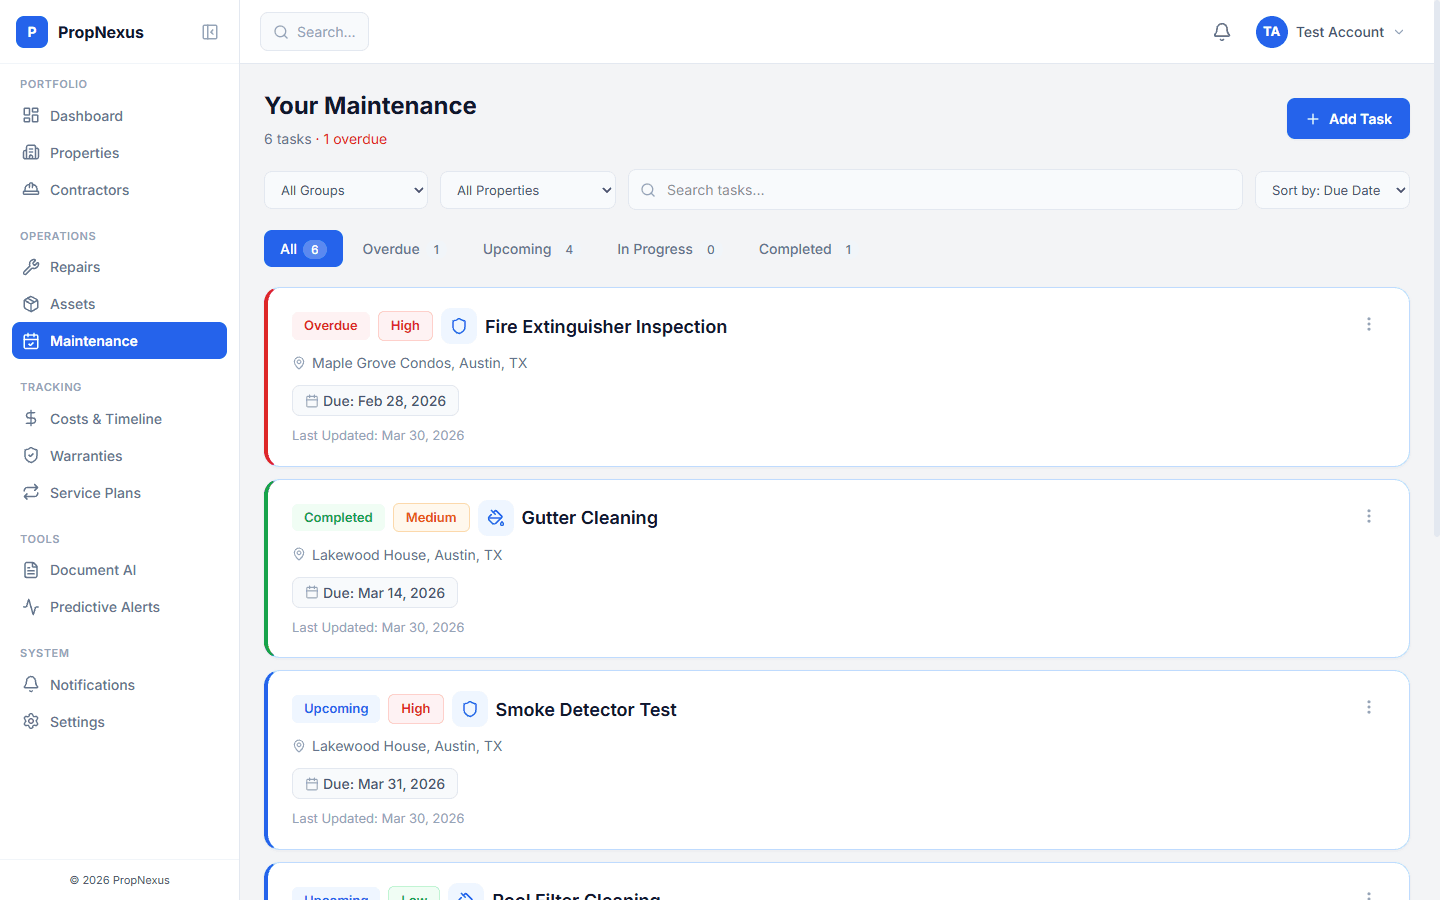Open Document AI in the Tools section
1440x900 pixels.
[93, 569]
